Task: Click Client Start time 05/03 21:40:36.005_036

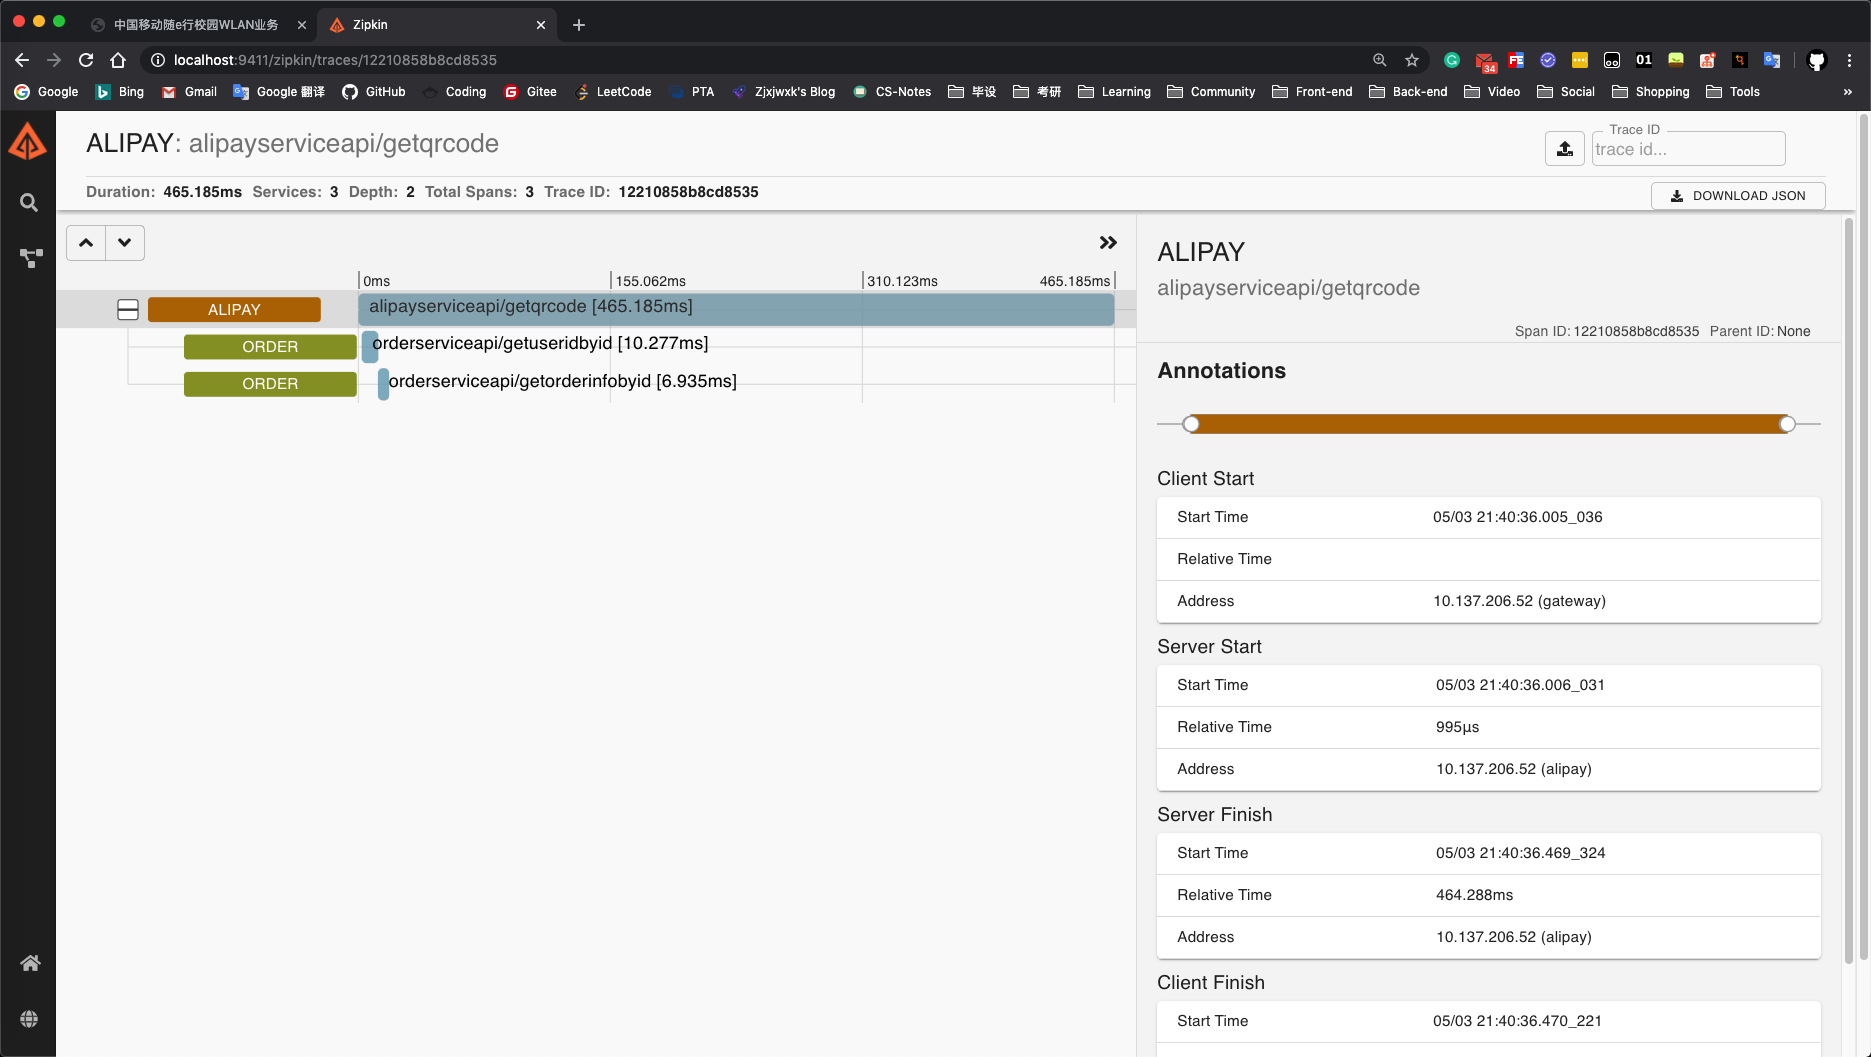Action: pyautogui.click(x=1517, y=517)
